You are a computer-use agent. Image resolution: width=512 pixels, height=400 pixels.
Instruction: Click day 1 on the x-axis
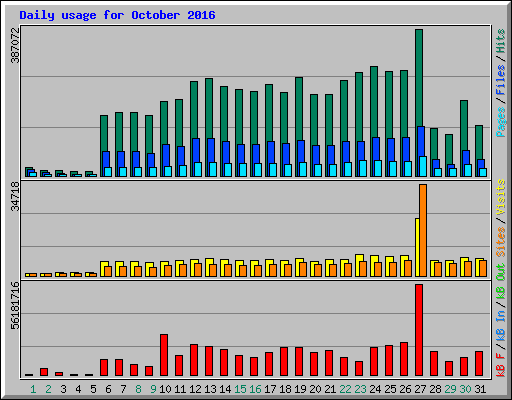33,389
